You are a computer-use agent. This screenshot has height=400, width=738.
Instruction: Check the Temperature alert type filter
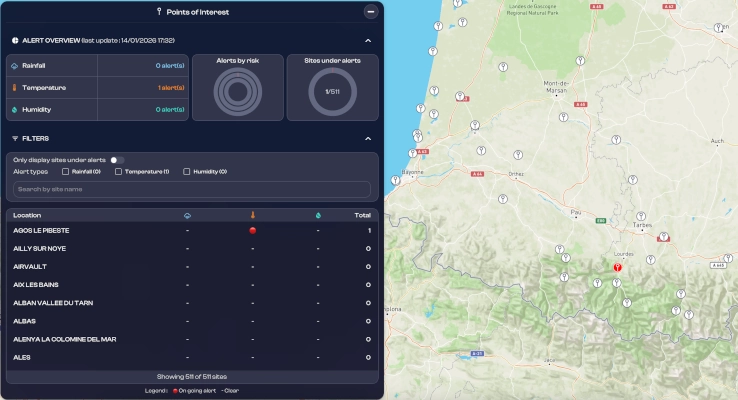point(118,172)
